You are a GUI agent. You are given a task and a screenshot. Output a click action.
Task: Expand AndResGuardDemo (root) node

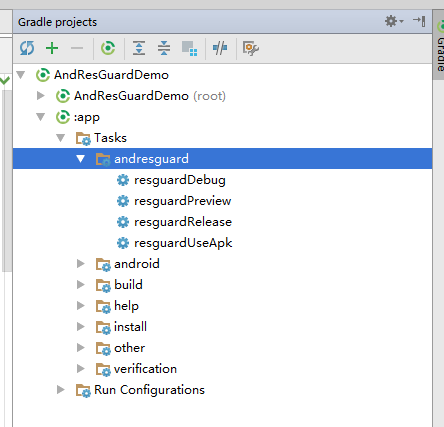pos(41,96)
